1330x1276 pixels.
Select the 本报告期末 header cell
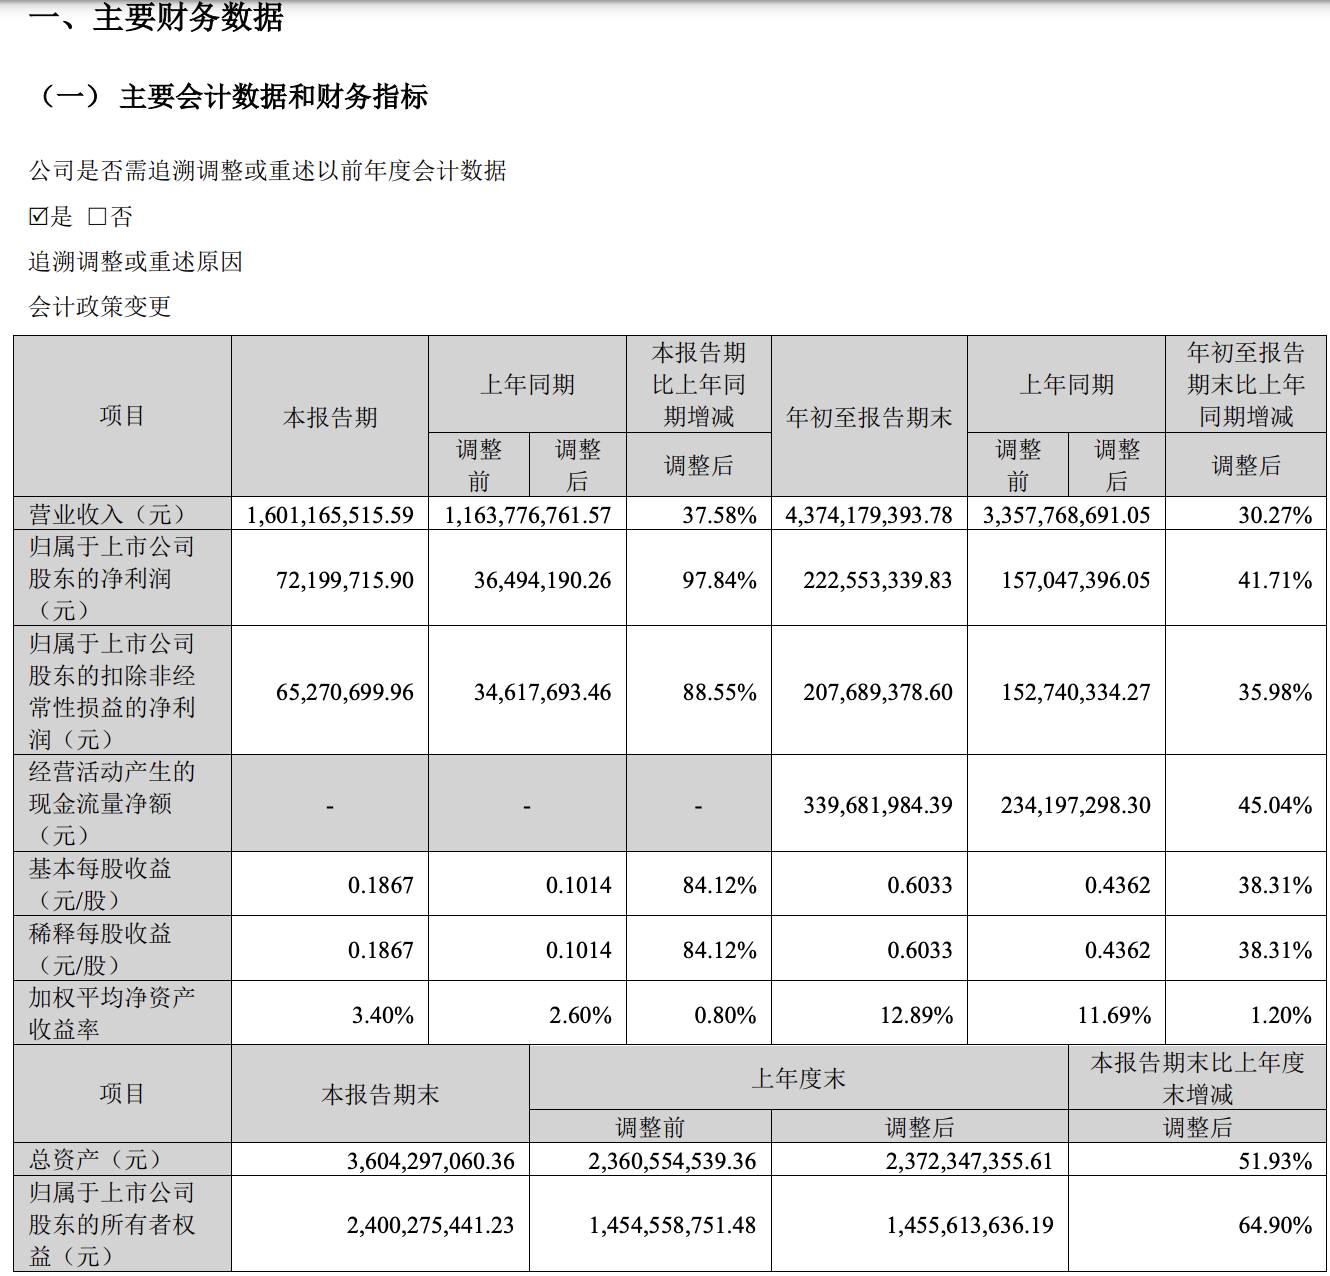tap(380, 1095)
